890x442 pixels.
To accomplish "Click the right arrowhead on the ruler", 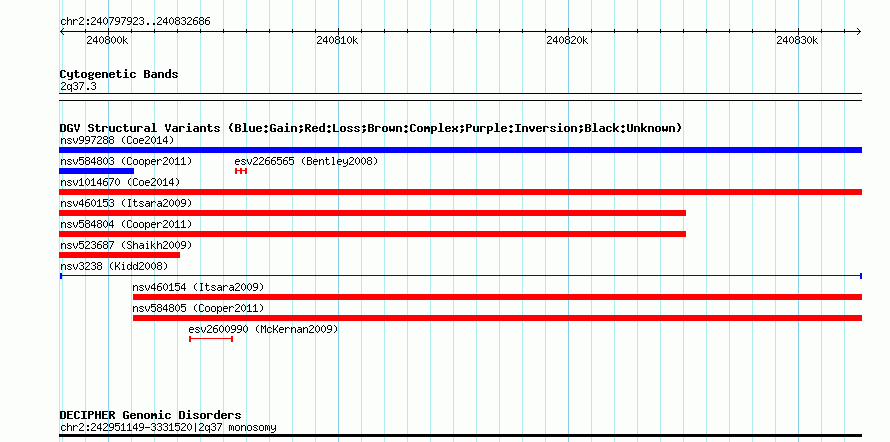I will 859,31.
